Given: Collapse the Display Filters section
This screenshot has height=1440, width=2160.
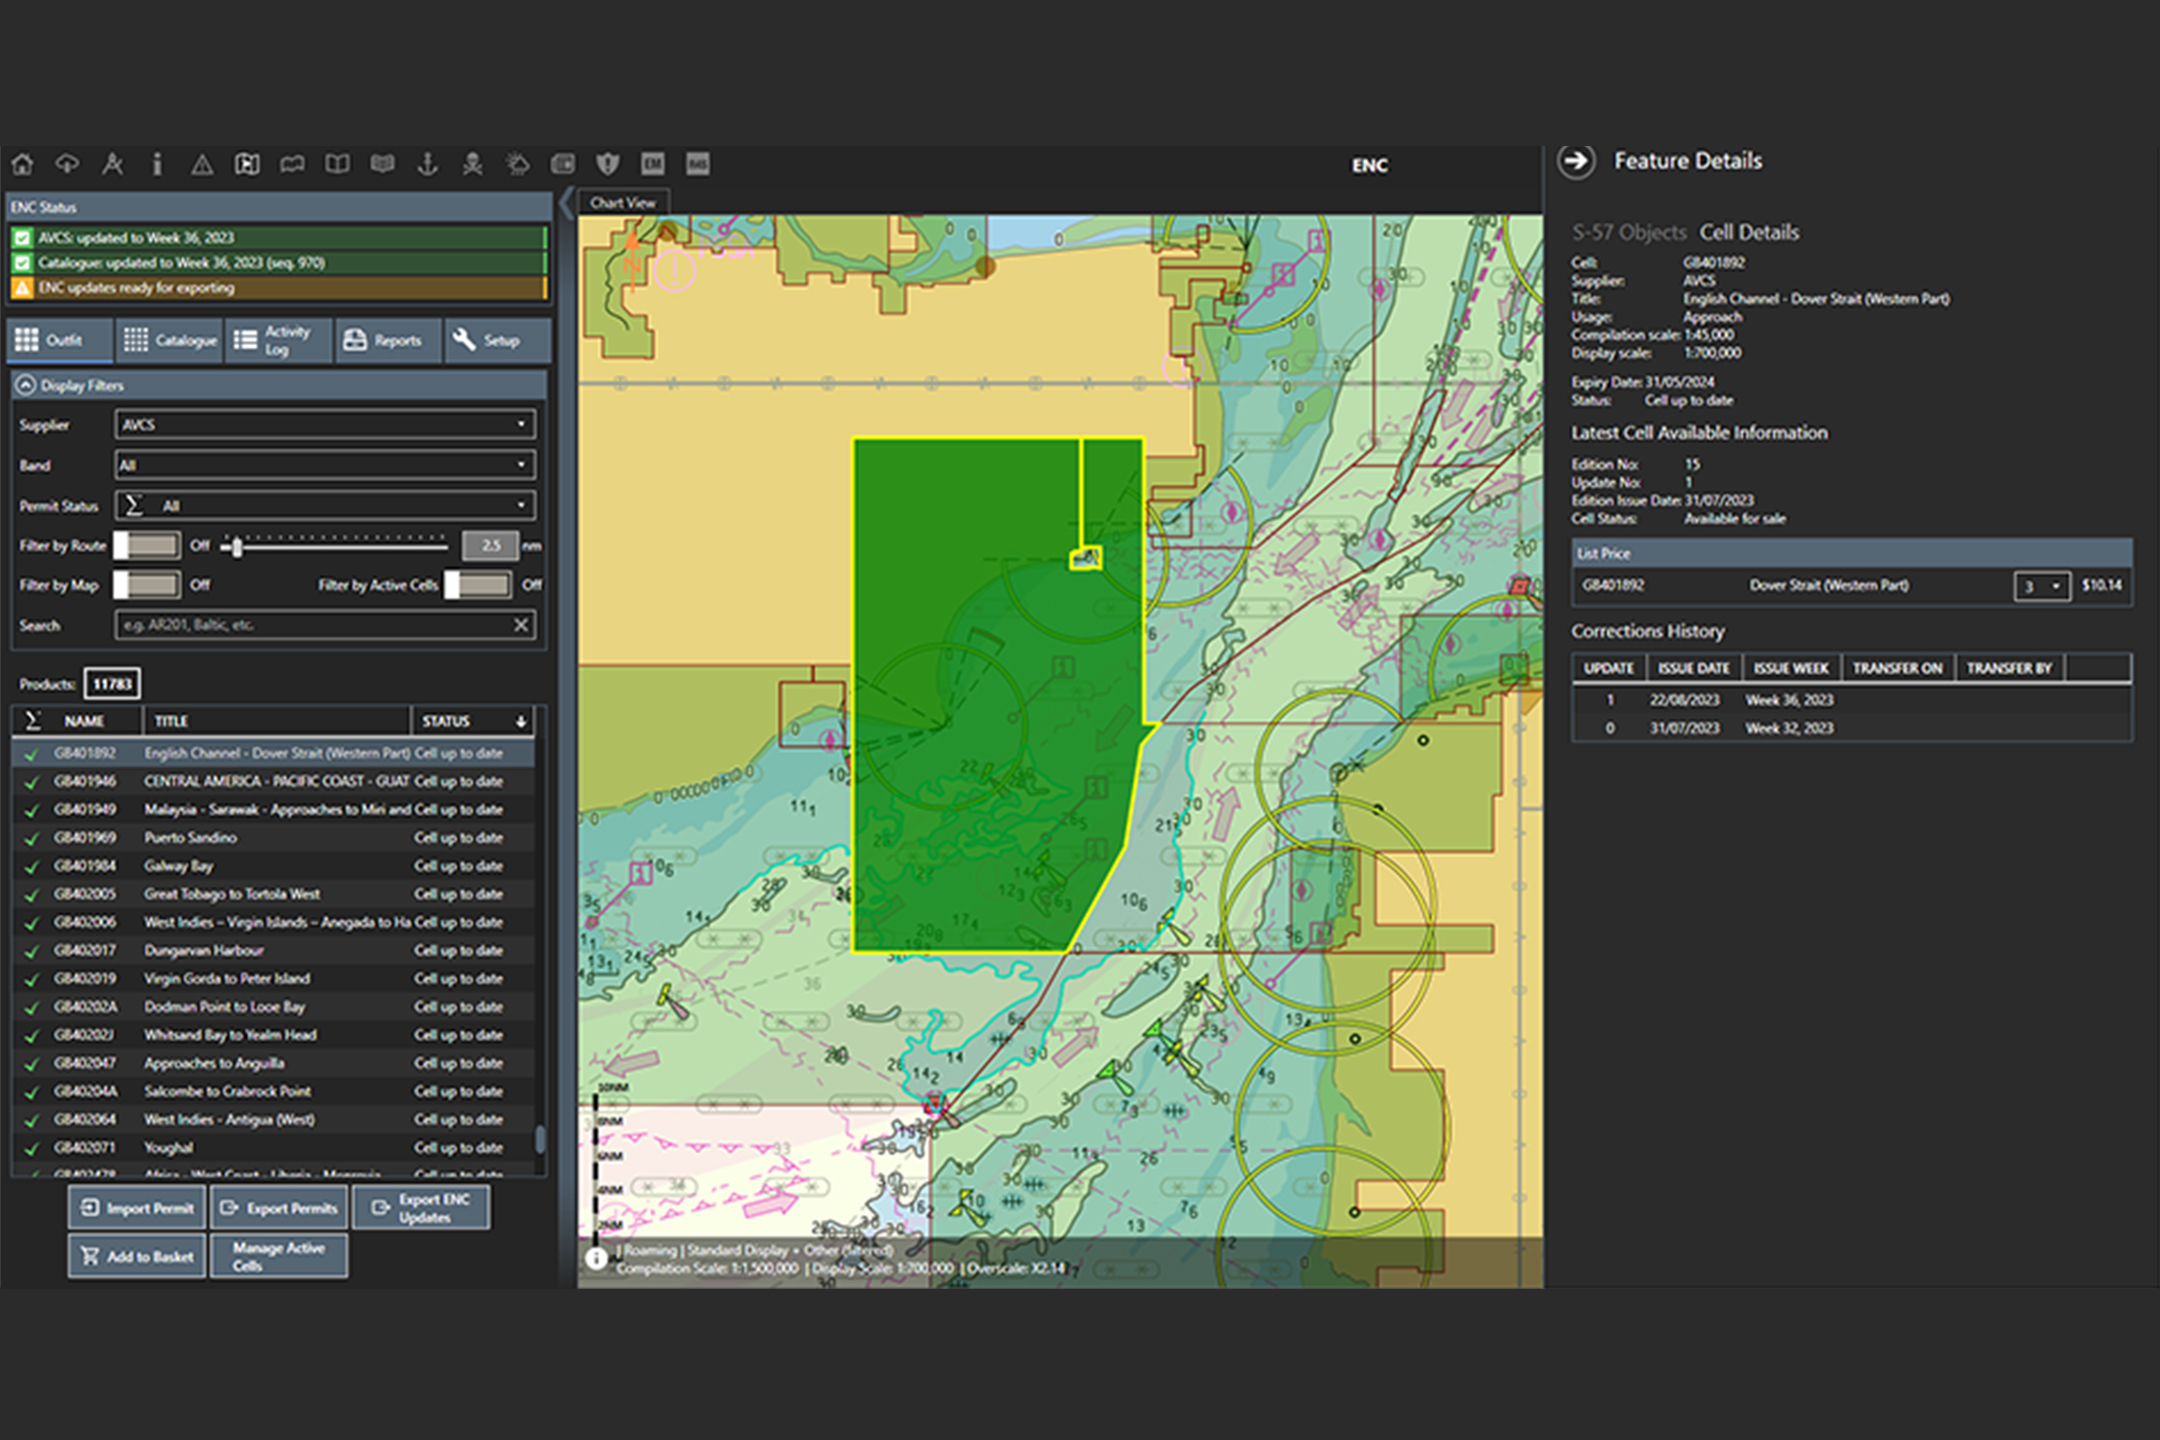Looking at the screenshot, I should click(26, 385).
